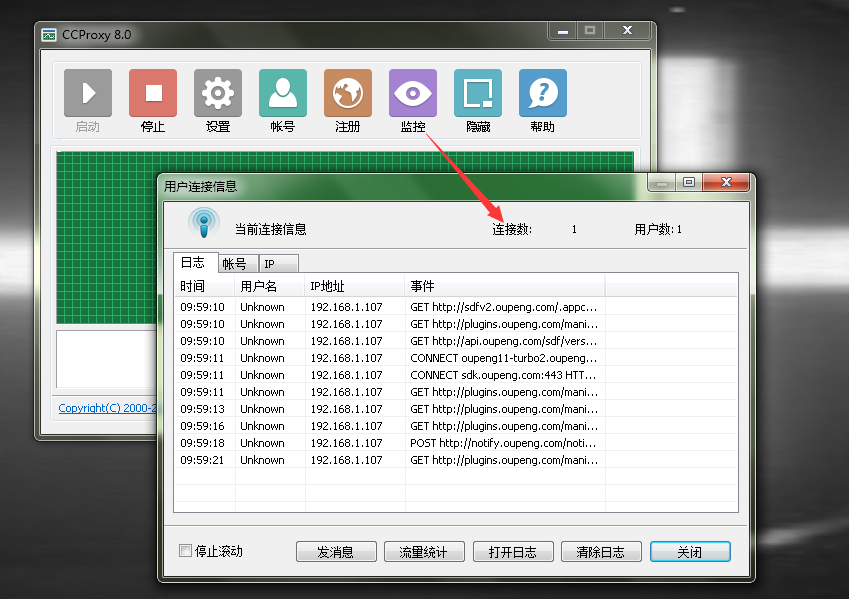Click the 停止 (Stop) proxy icon
This screenshot has height=599, width=849.
coord(152,92)
